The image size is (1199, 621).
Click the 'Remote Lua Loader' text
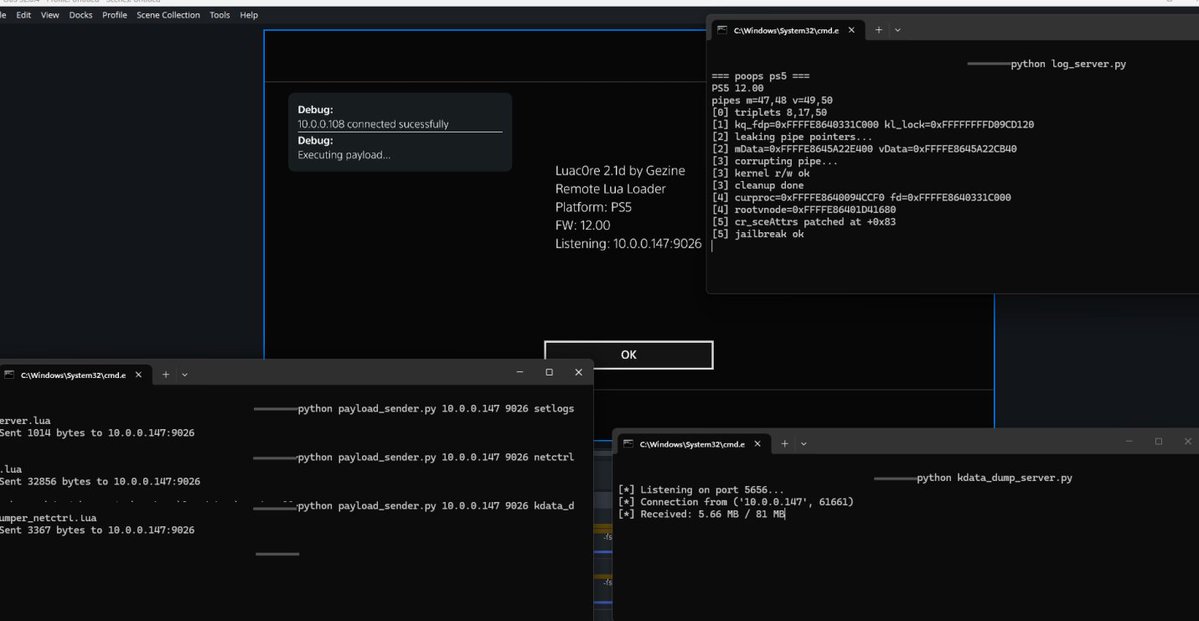[610, 189]
